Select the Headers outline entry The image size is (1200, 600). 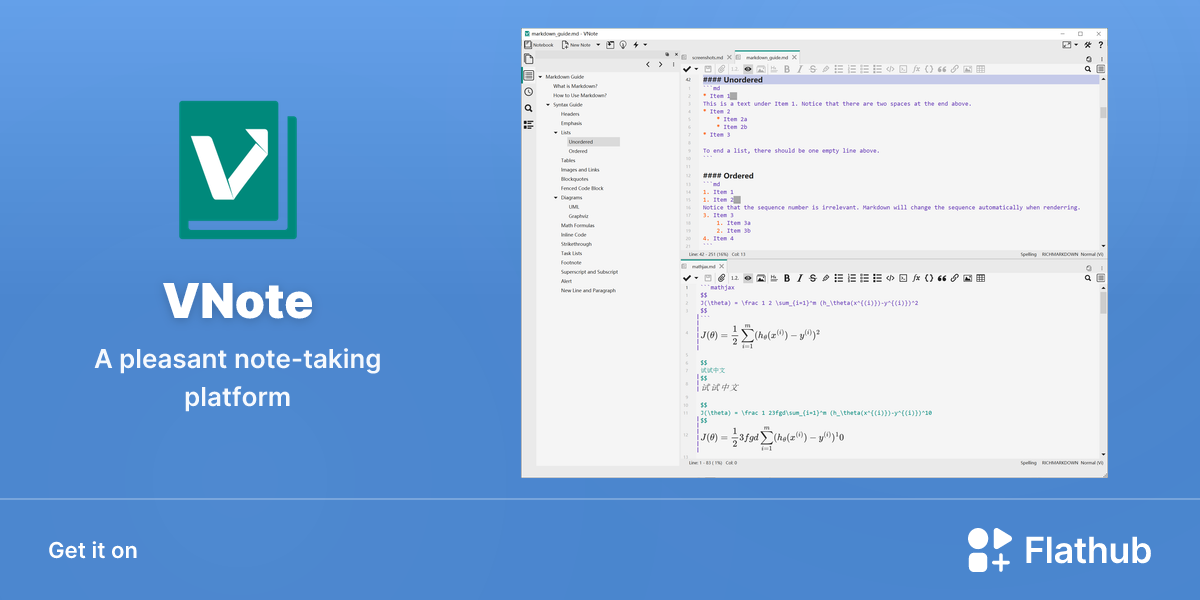coord(570,114)
